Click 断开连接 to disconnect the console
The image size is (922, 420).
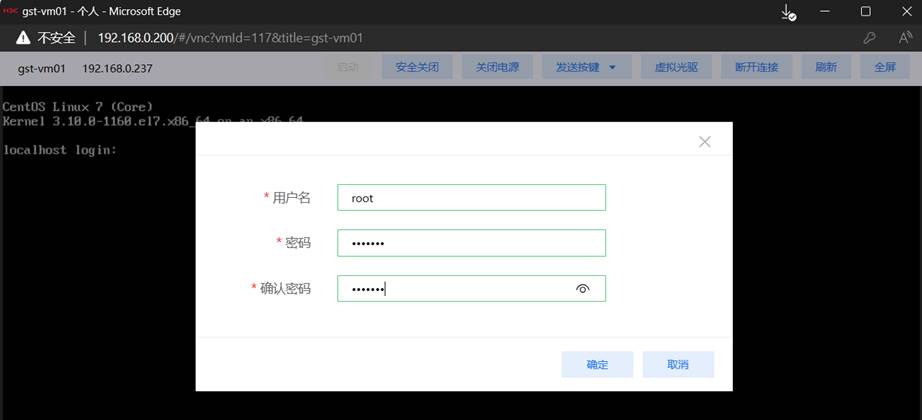coord(757,67)
